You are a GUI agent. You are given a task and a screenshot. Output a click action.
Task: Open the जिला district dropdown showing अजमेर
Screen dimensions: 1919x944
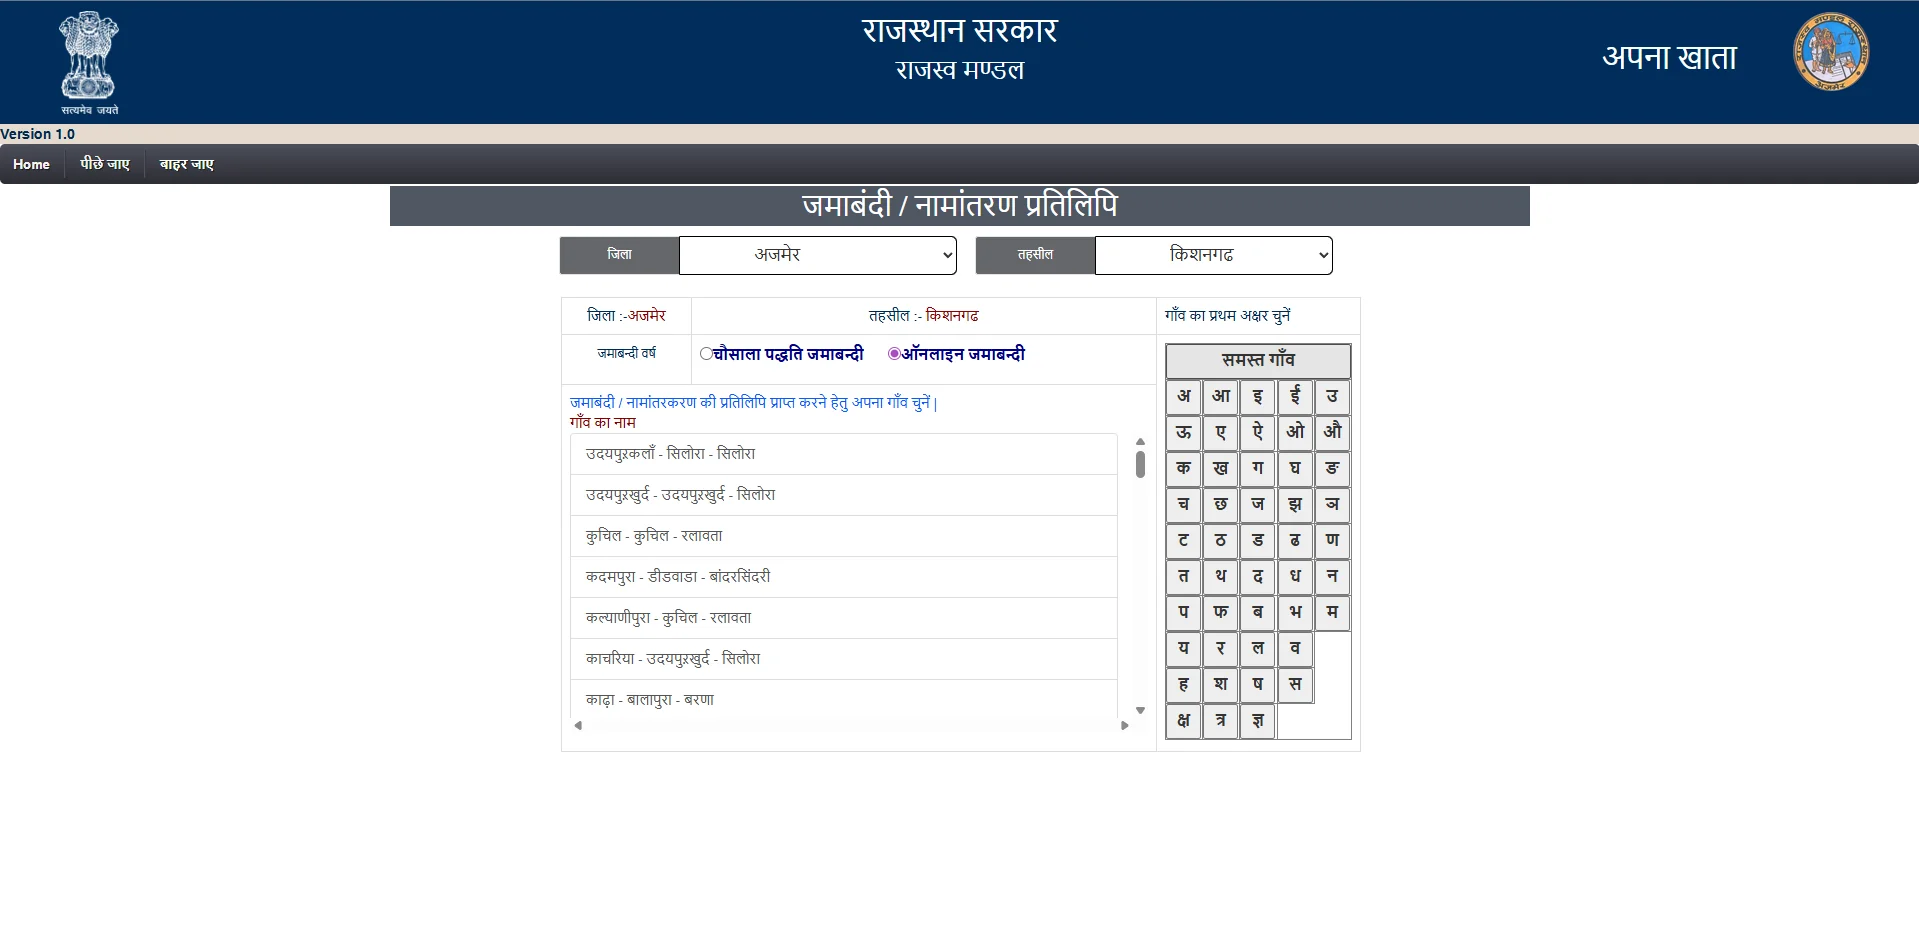pos(816,255)
